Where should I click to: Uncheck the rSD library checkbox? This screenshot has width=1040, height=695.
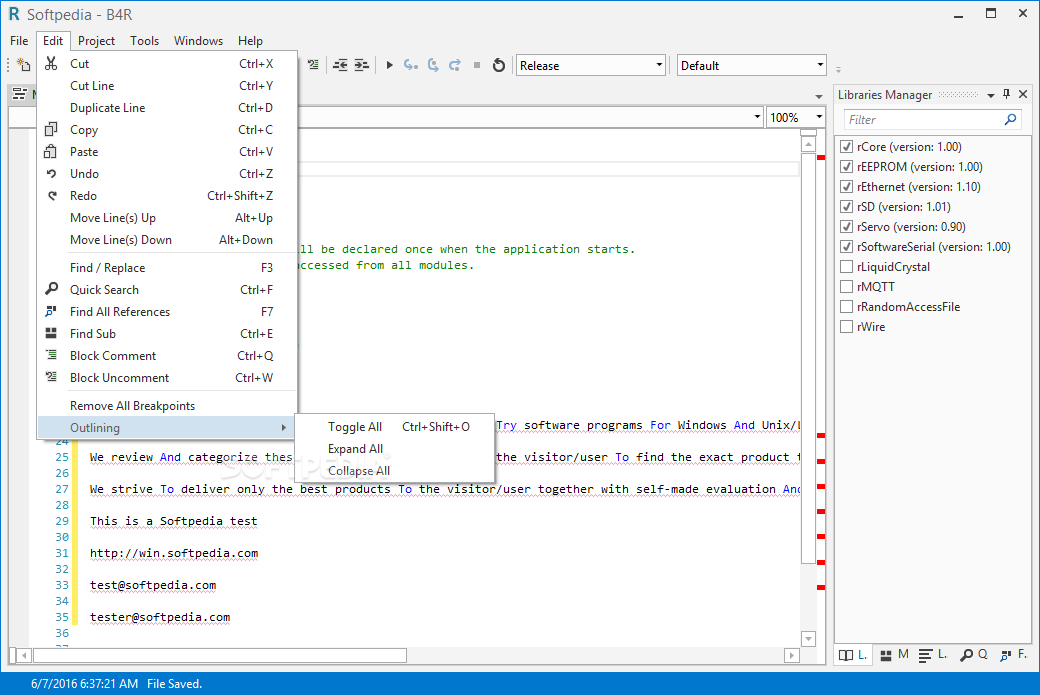tap(846, 206)
